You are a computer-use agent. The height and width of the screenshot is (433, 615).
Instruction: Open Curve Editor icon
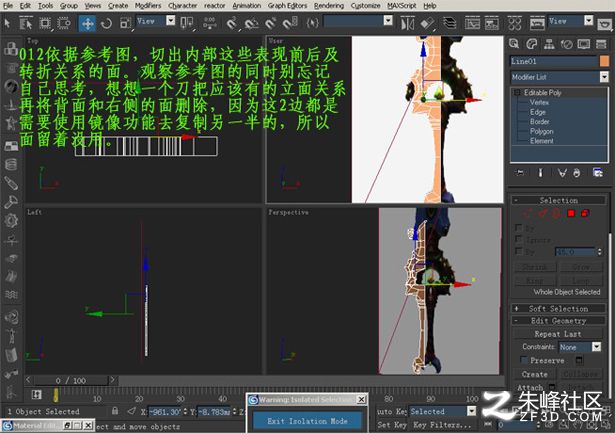[x=472, y=23]
